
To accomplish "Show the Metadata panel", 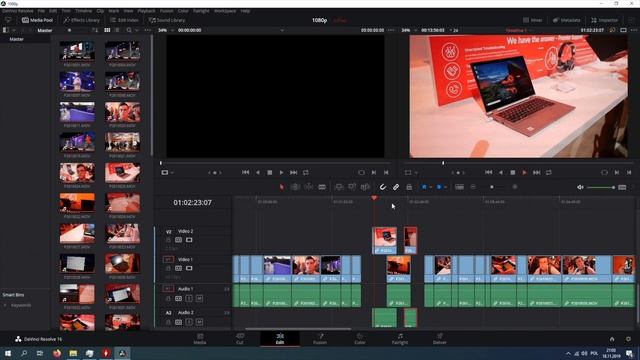I will (567, 20).
